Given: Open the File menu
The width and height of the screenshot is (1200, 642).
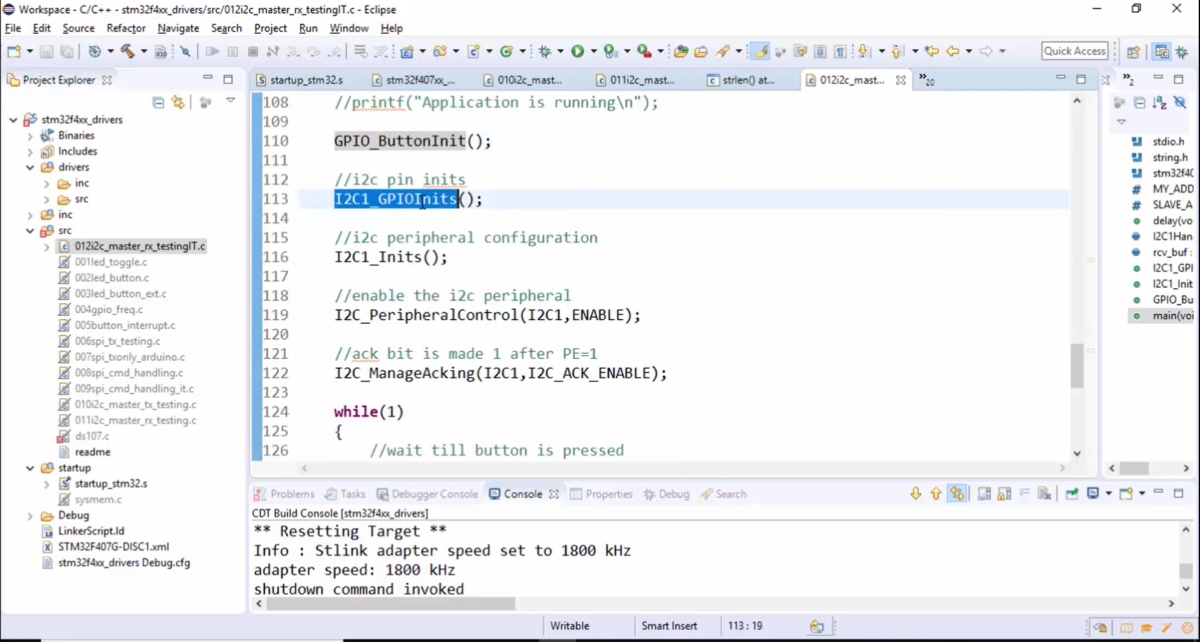Looking at the screenshot, I should click(13, 28).
